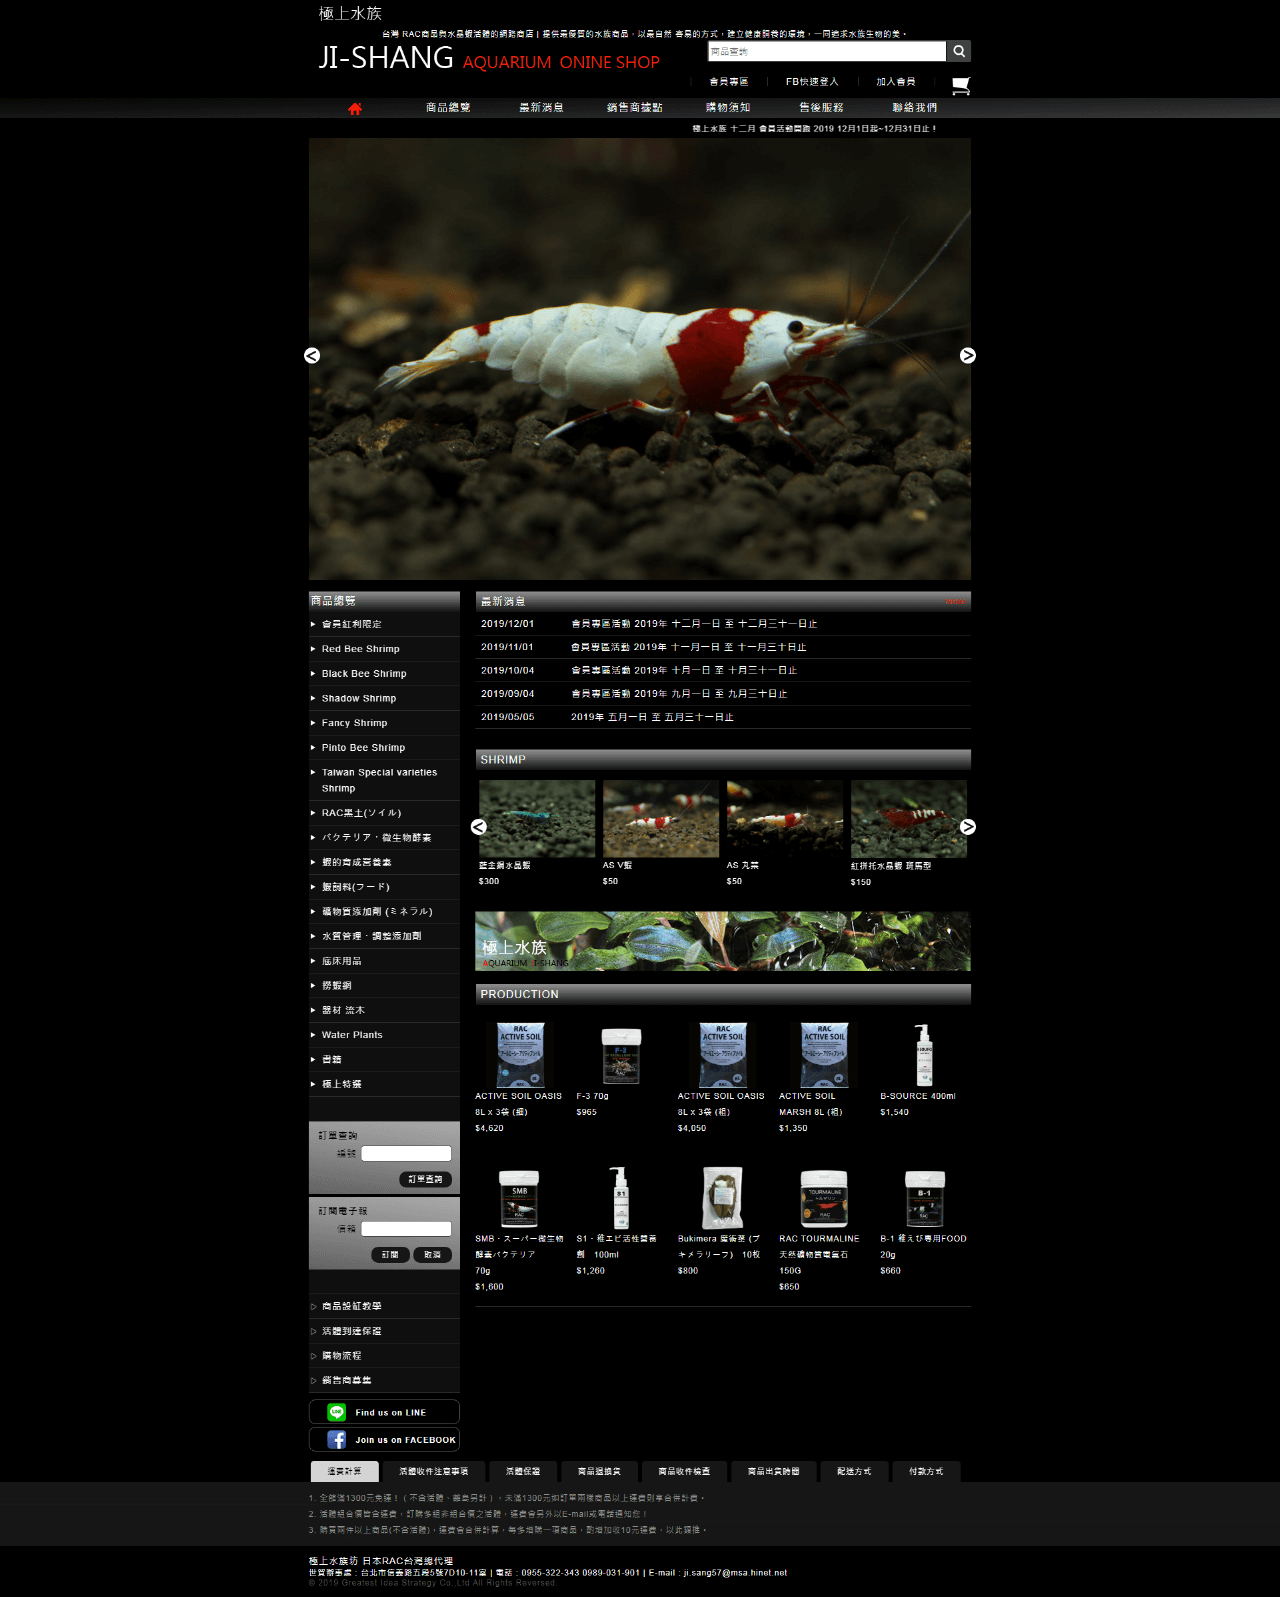Viewport: 1280px width, 1597px height.
Task: Slide SHRIMP carousel to the right
Action: pyautogui.click(x=968, y=827)
